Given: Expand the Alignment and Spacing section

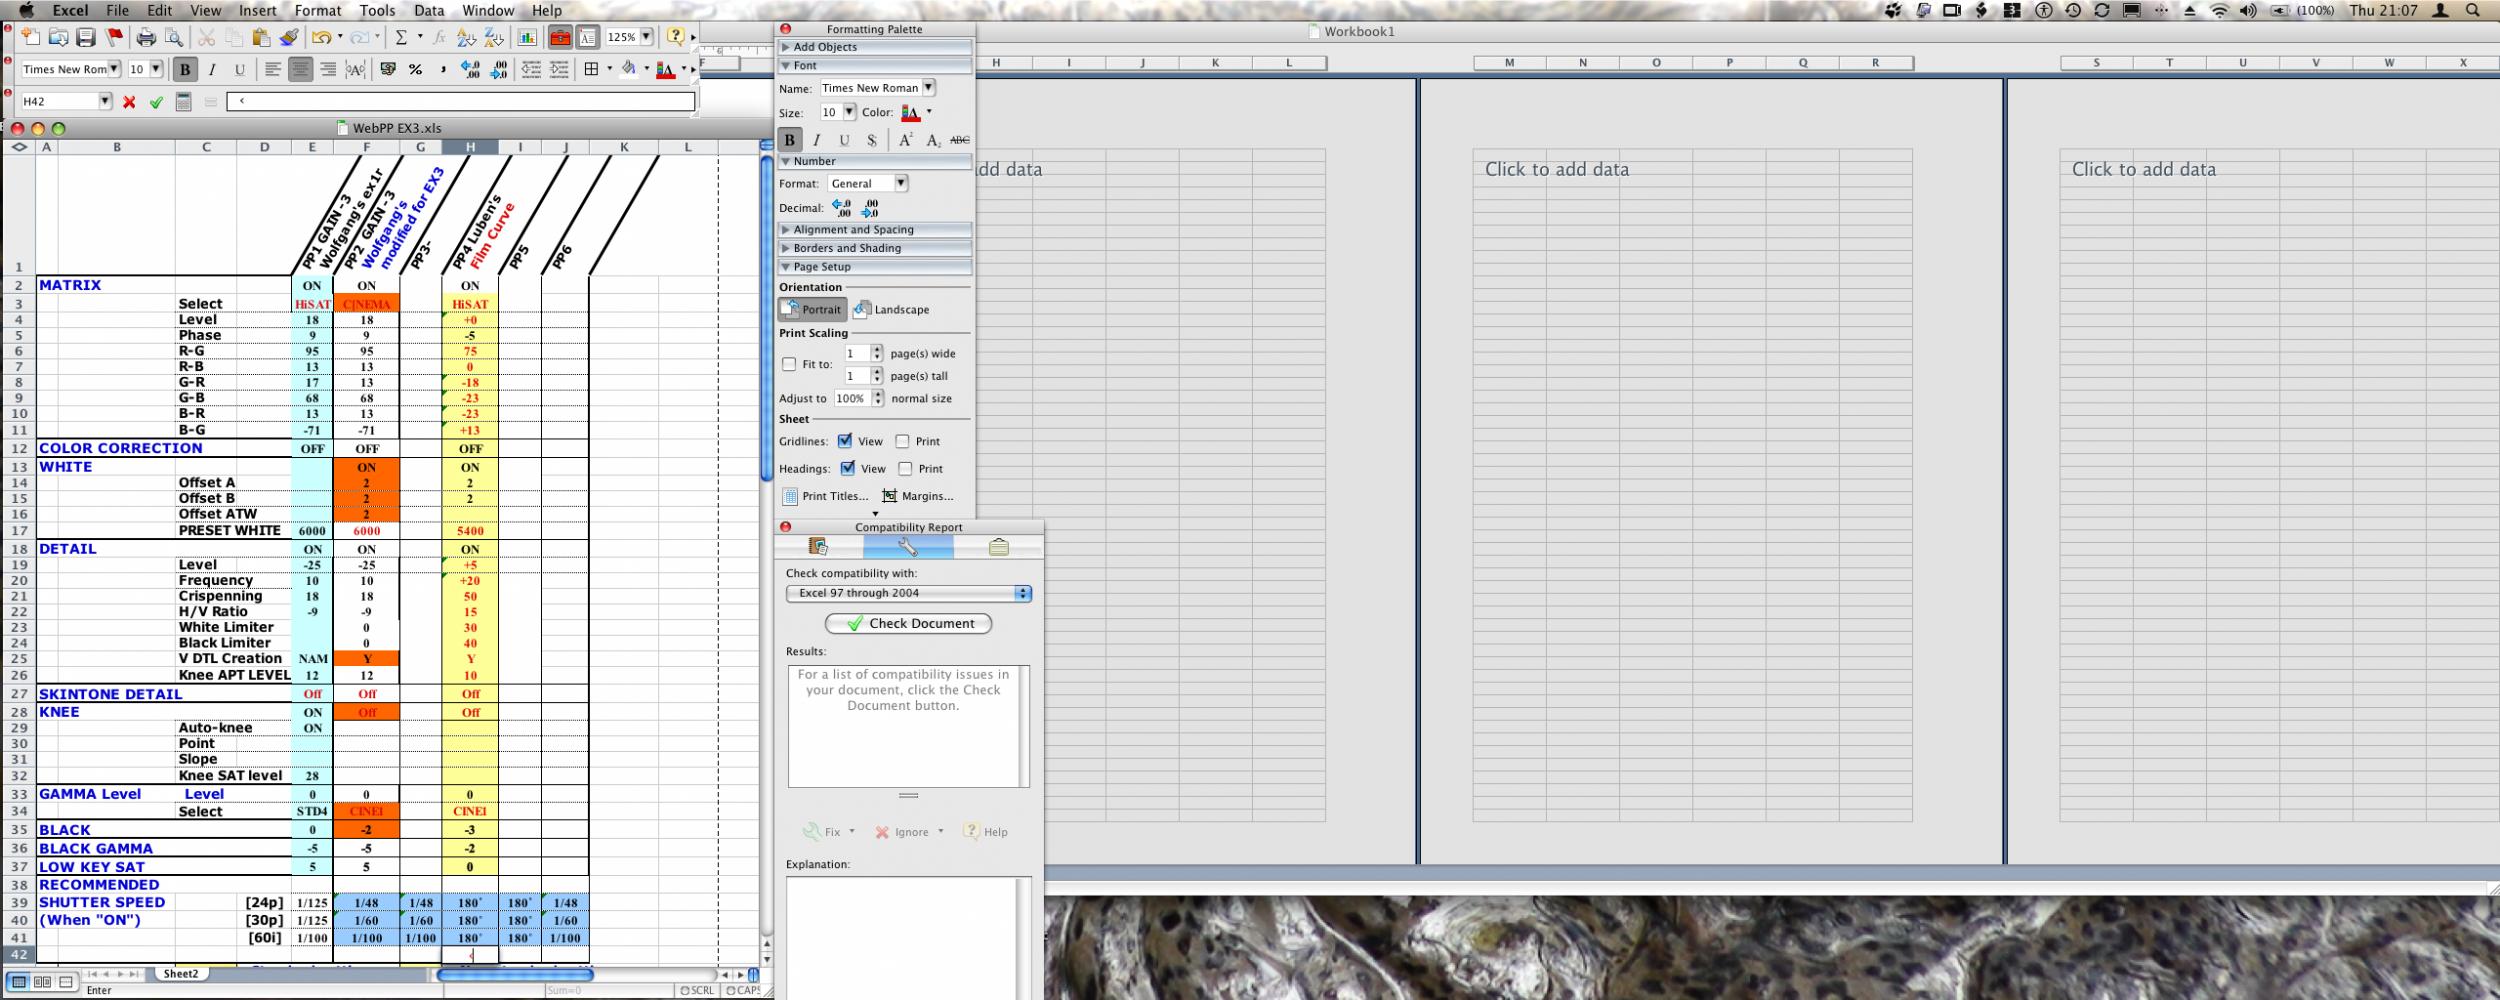Looking at the screenshot, I should click(x=853, y=230).
